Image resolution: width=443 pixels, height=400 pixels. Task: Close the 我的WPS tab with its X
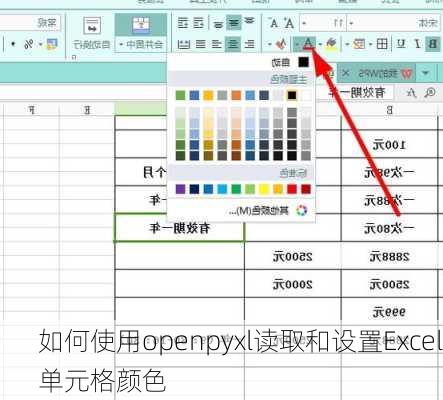[x=346, y=73]
